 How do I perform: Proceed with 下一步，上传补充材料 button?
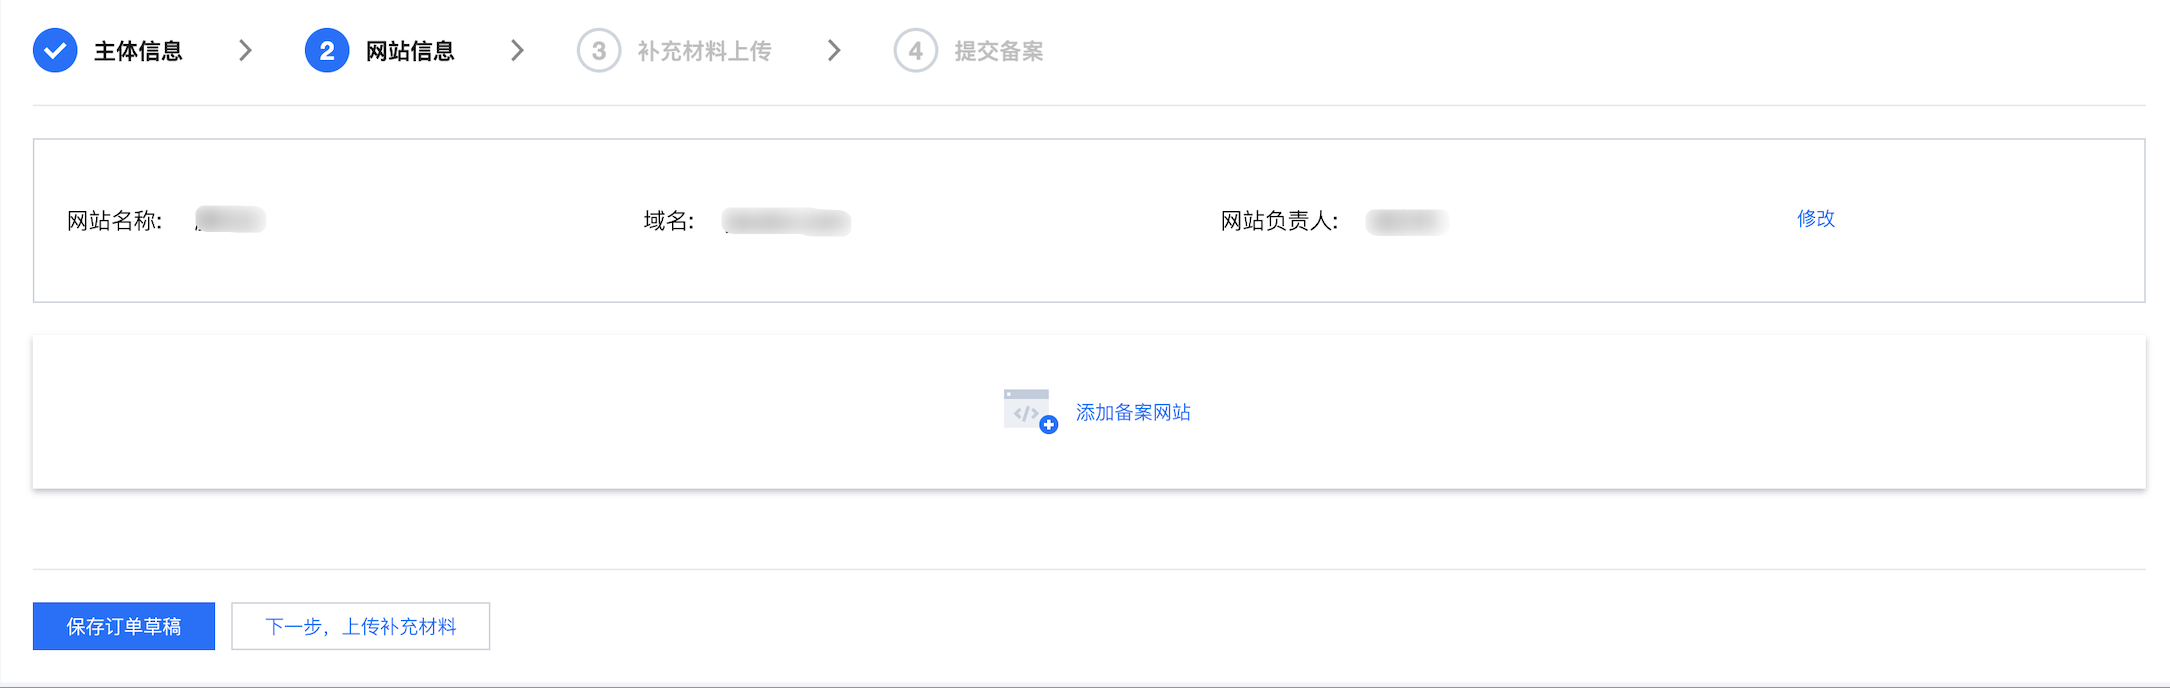point(361,626)
